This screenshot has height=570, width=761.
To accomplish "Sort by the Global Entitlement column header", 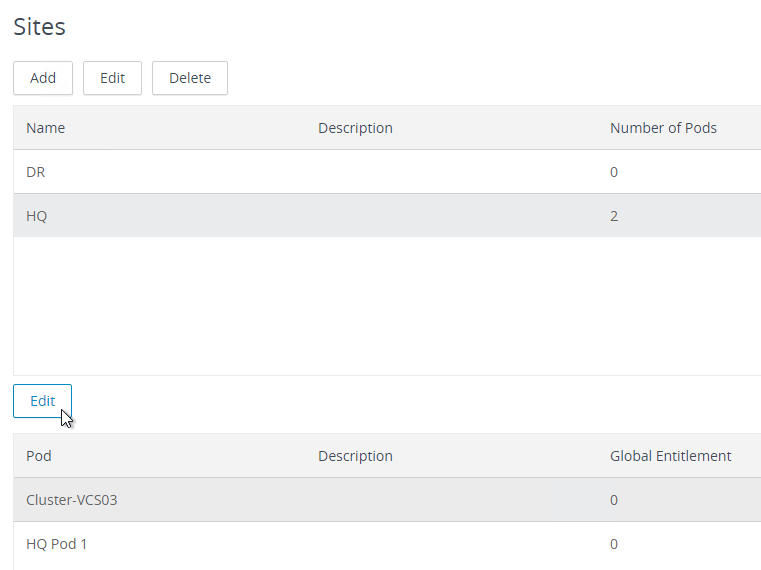I will point(670,456).
